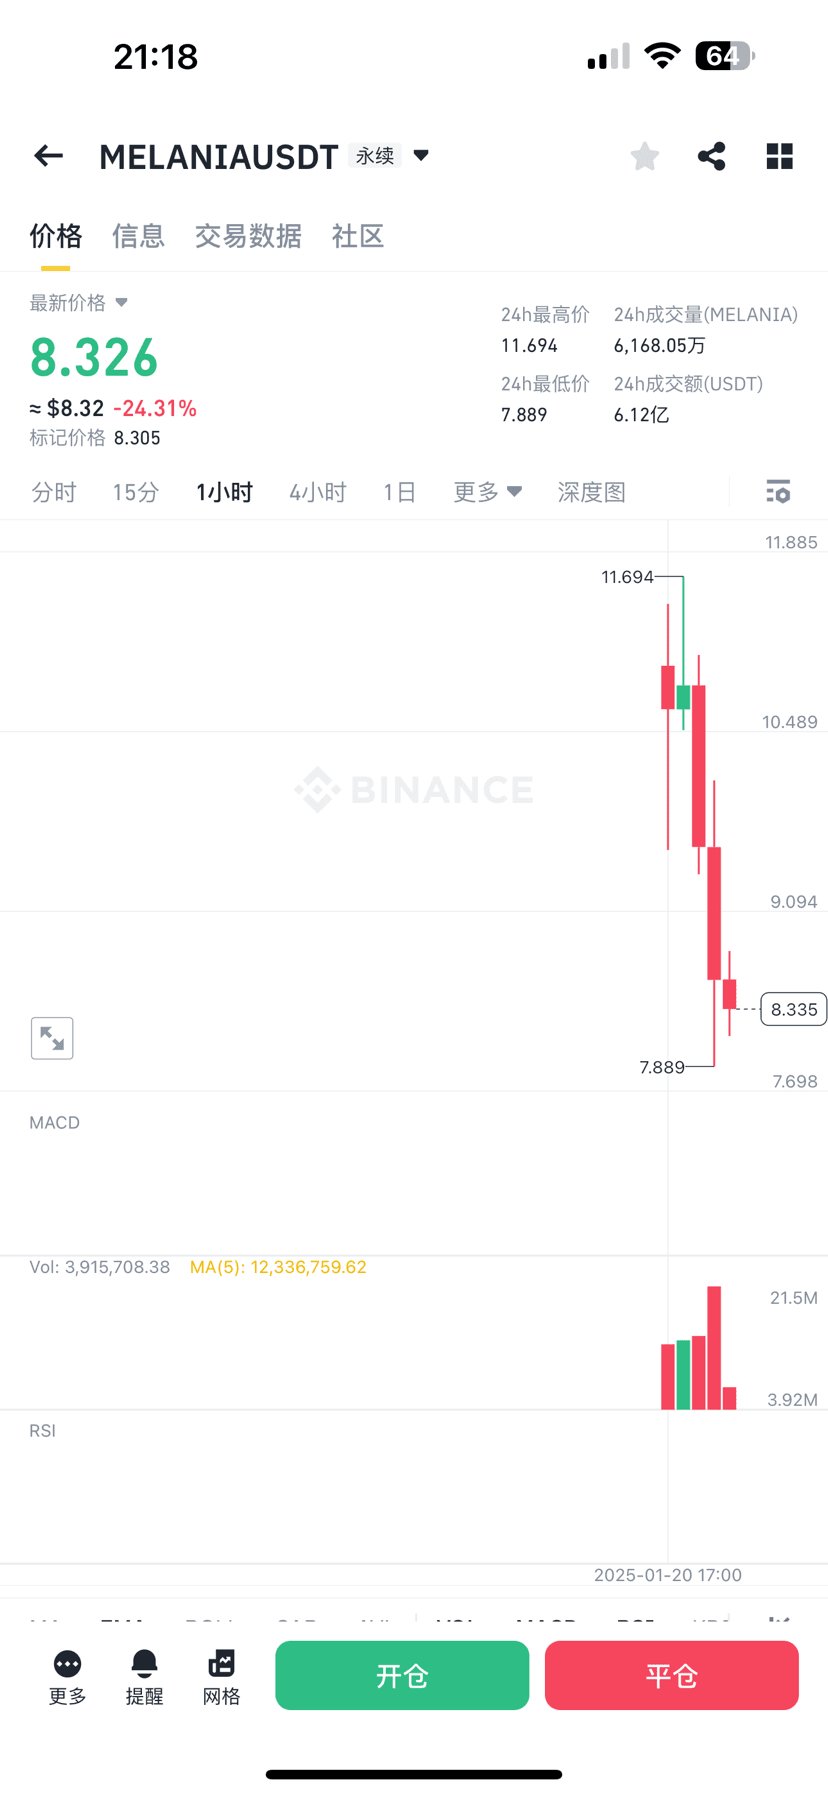Open the share icon

point(712,156)
